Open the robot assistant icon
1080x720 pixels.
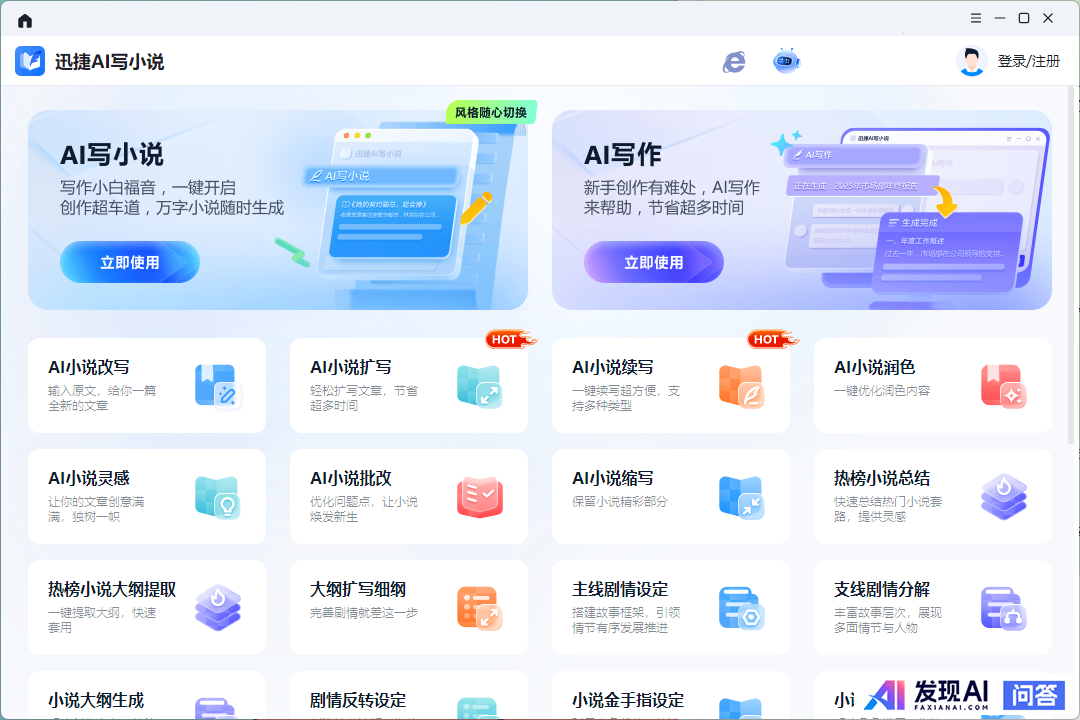[786, 61]
